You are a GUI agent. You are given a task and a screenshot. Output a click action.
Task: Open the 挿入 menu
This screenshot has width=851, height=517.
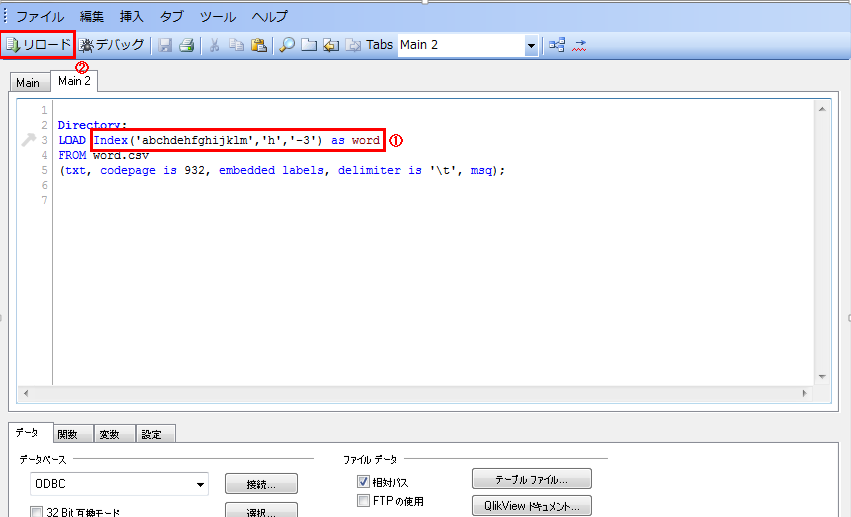pos(132,17)
